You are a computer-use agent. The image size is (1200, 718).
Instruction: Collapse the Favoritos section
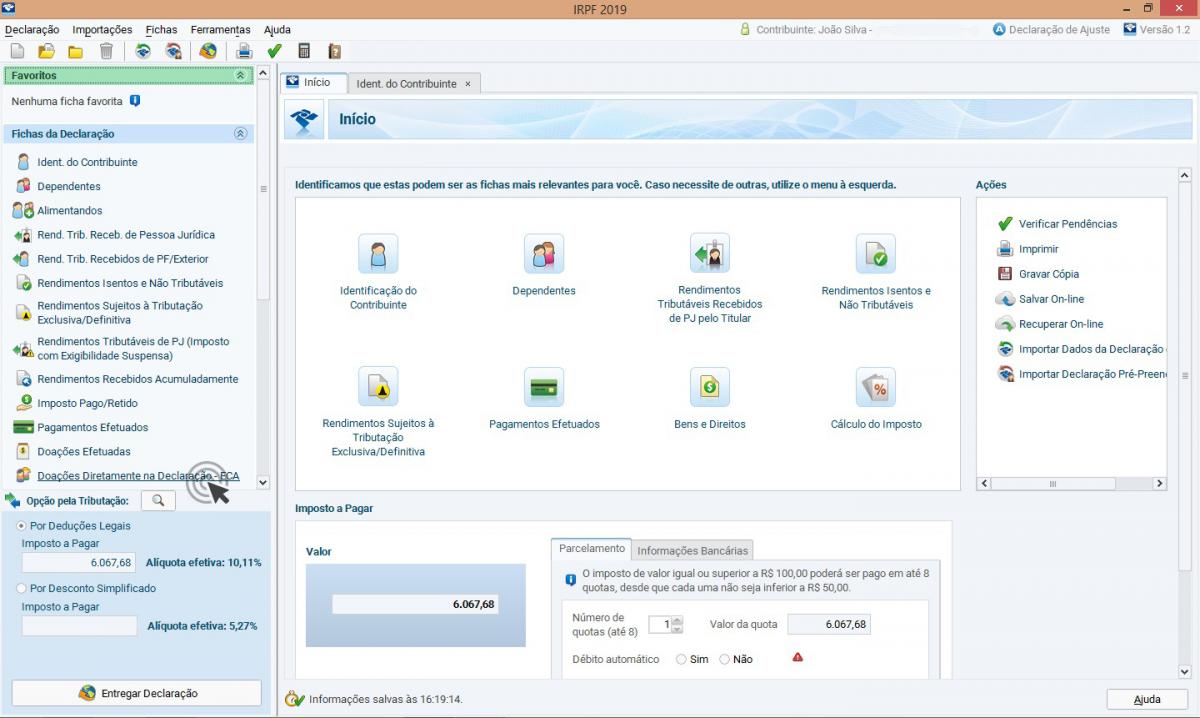tap(240, 75)
